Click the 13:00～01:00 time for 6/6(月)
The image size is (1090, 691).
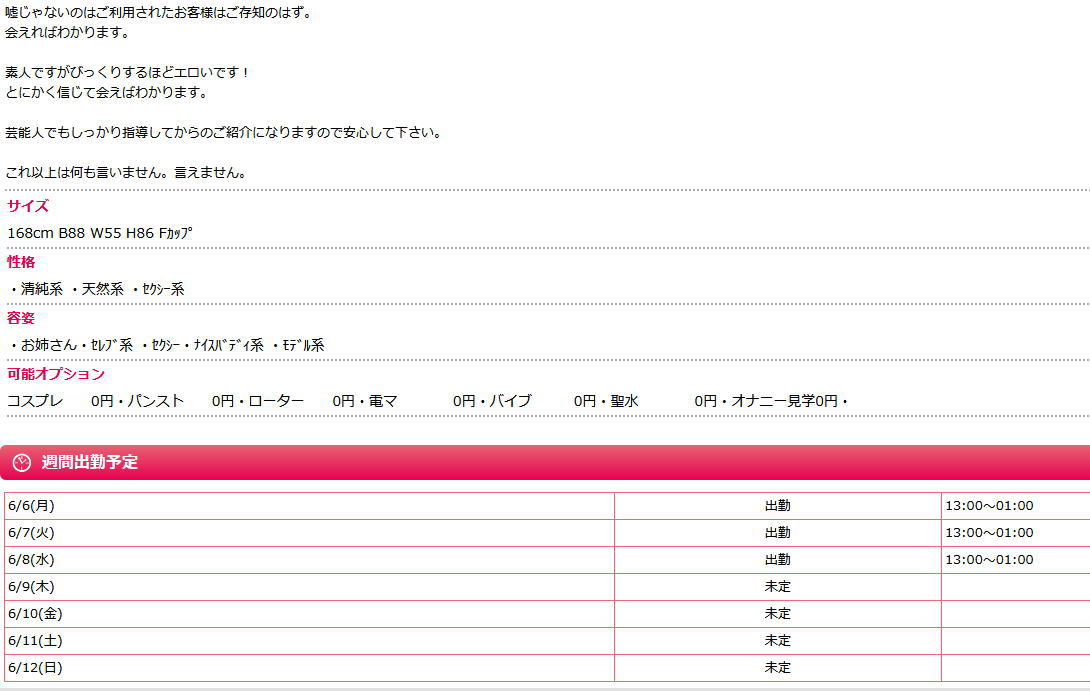coord(989,506)
